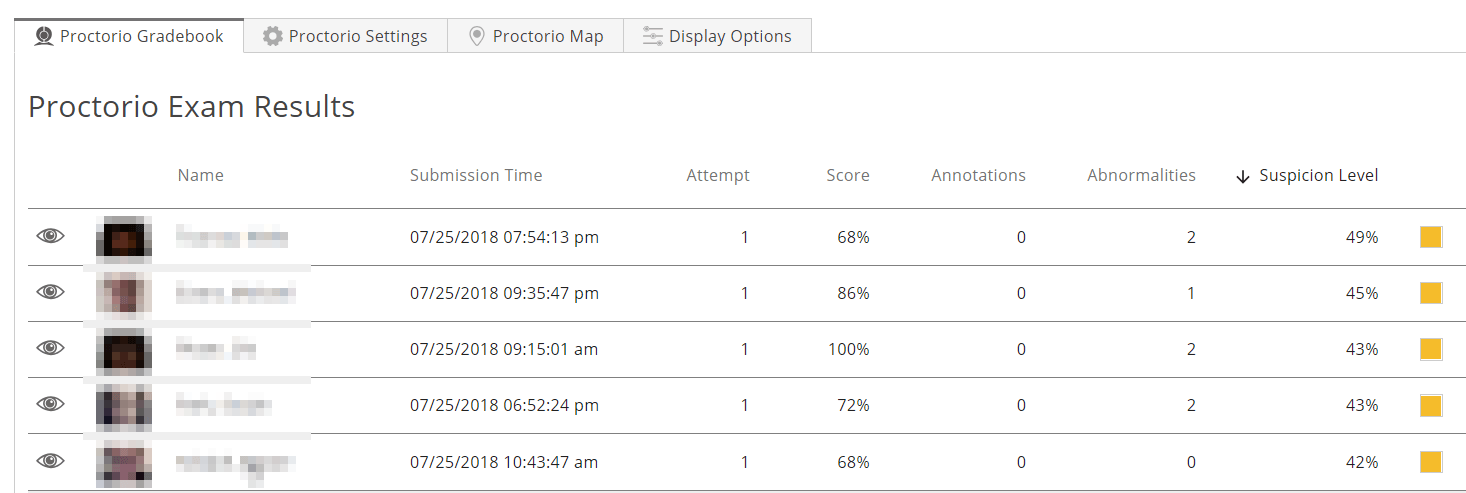Click the yellow swatch for 49% suspicion
Screen dimensions: 1466x493
click(1431, 237)
